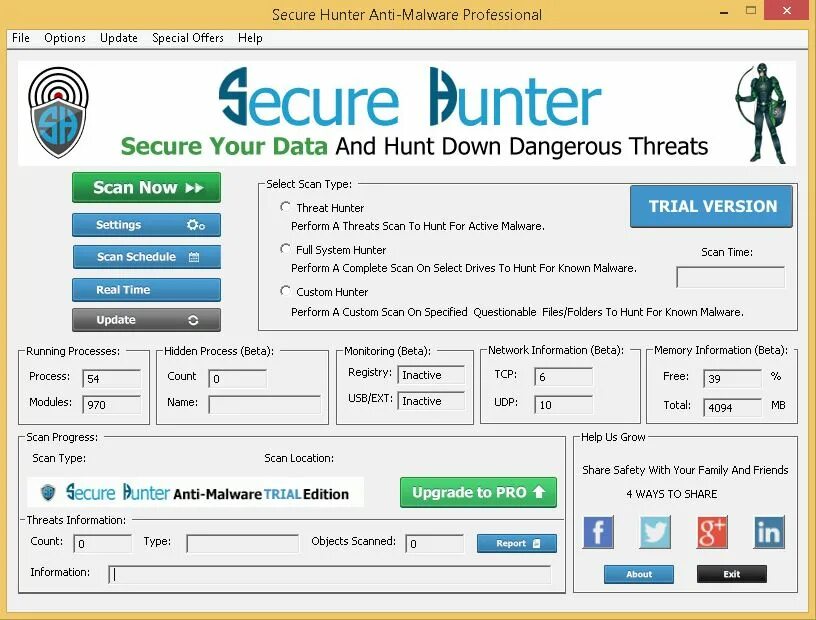
Task: Open the Options menu
Action: point(65,38)
